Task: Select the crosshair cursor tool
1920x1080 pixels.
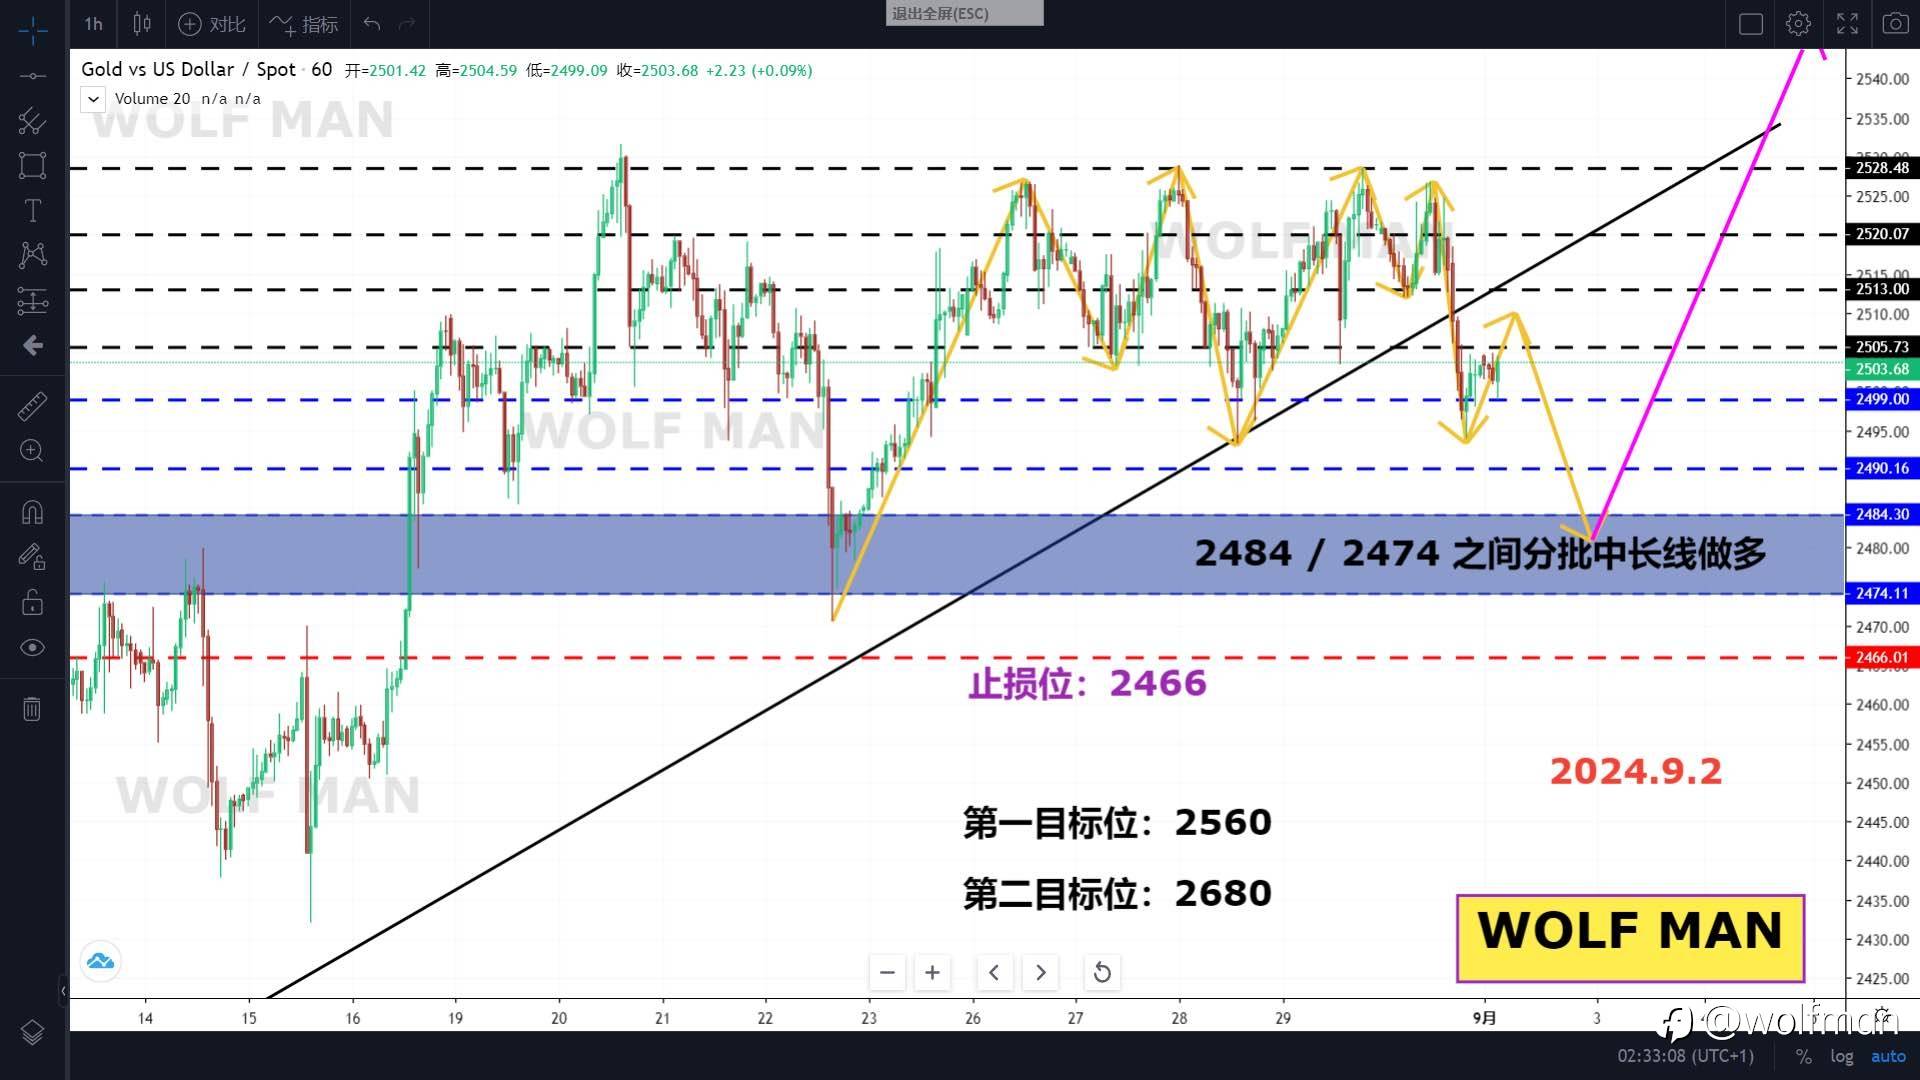Action: [x=32, y=30]
